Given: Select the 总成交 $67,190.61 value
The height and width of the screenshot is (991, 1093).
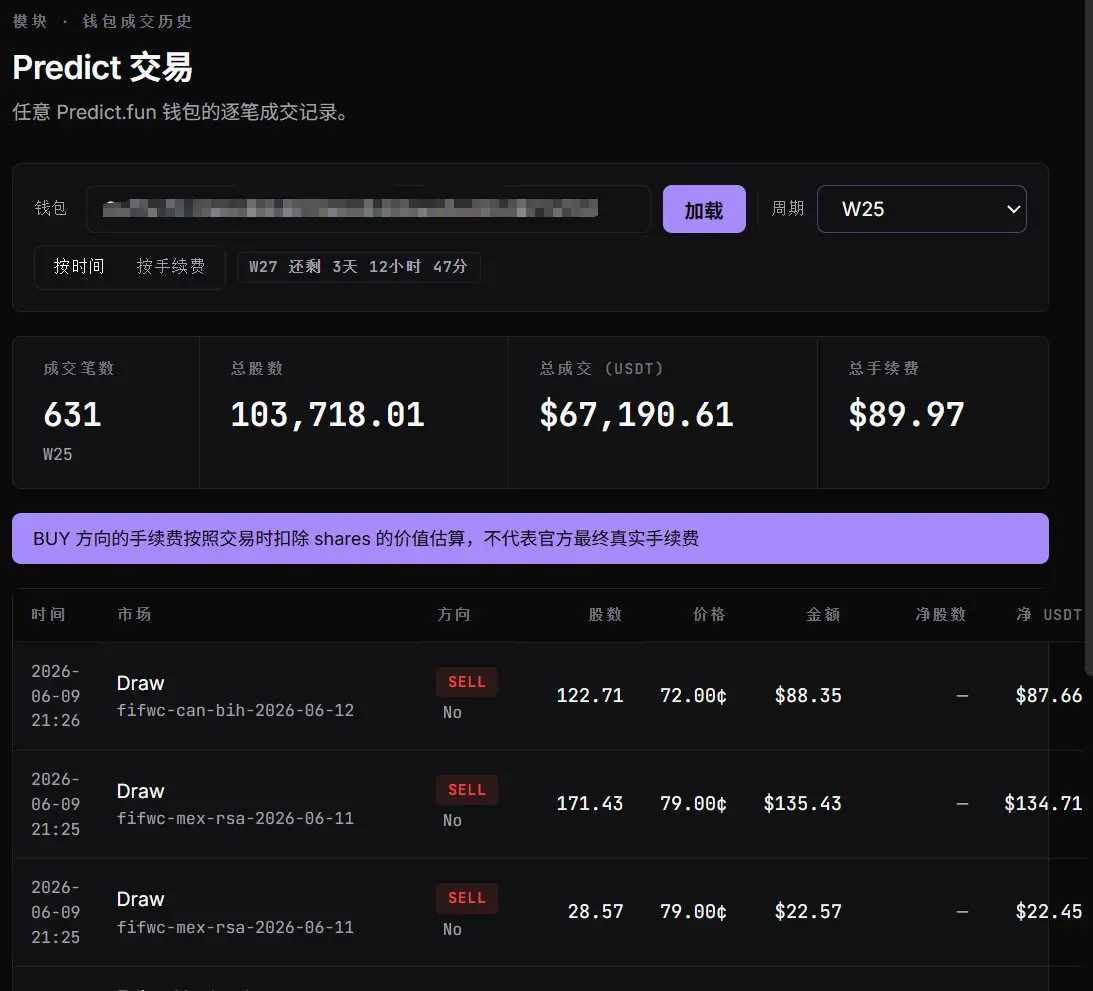Looking at the screenshot, I should (x=636, y=415).
